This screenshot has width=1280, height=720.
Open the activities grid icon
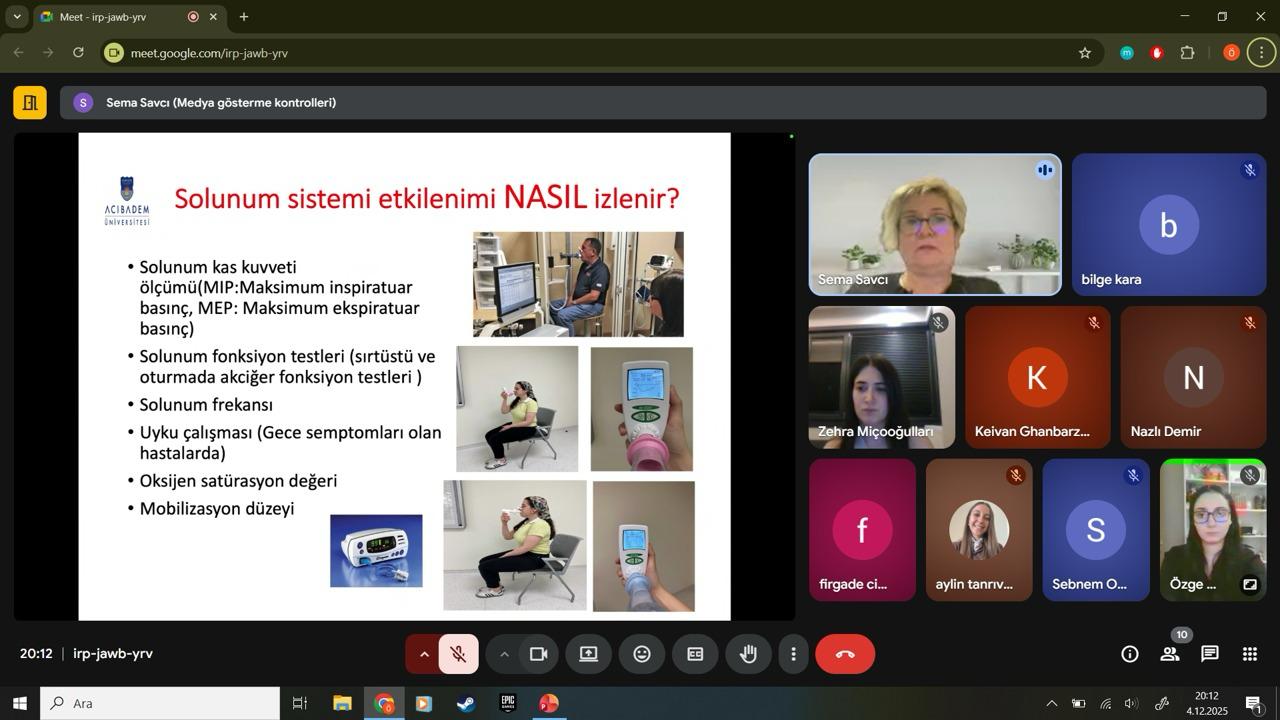click(x=1249, y=654)
